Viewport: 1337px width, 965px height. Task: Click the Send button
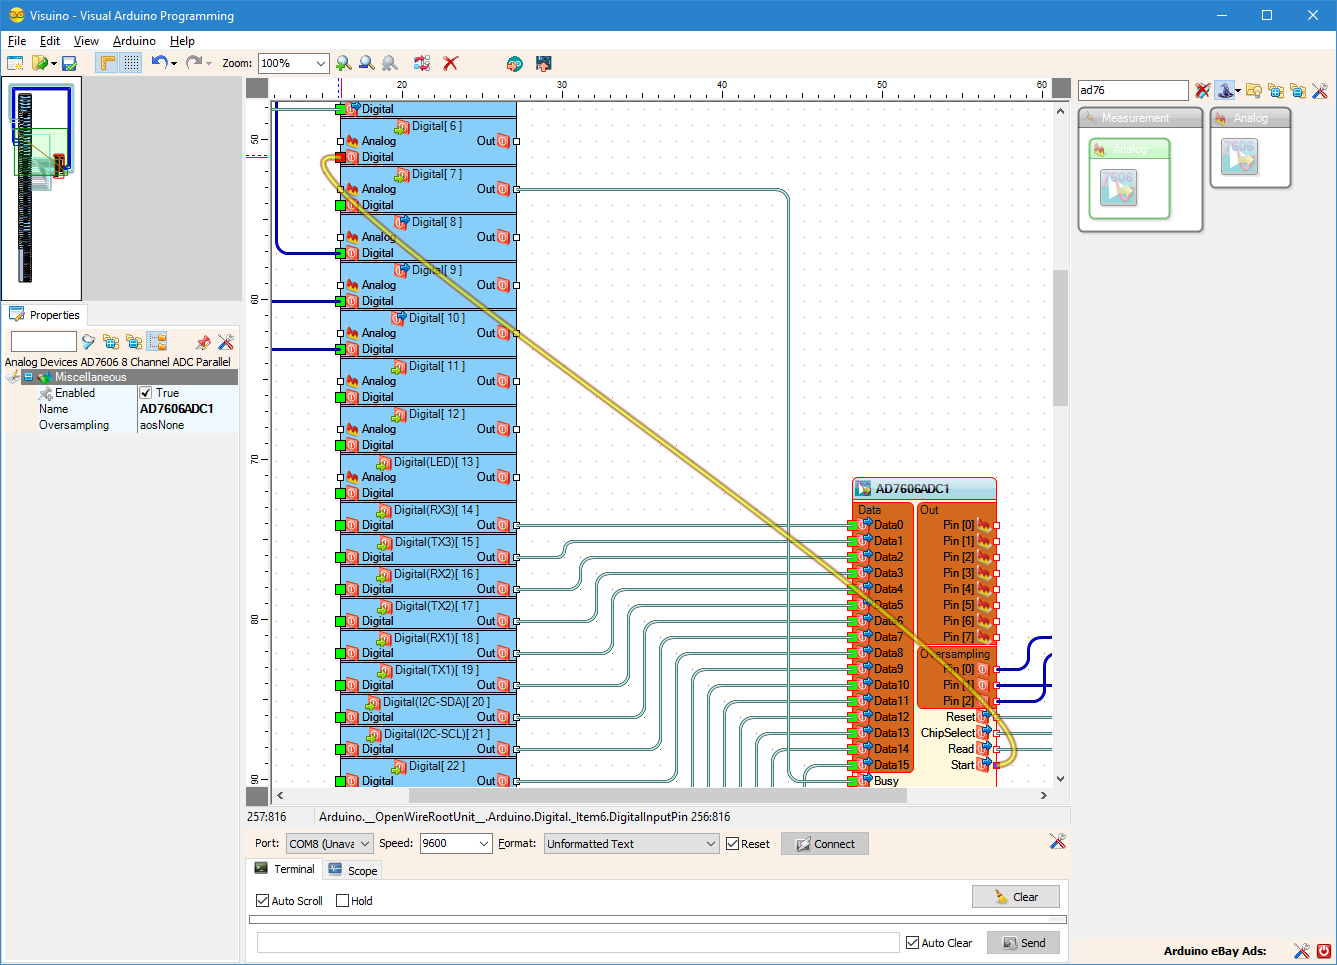click(1023, 943)
